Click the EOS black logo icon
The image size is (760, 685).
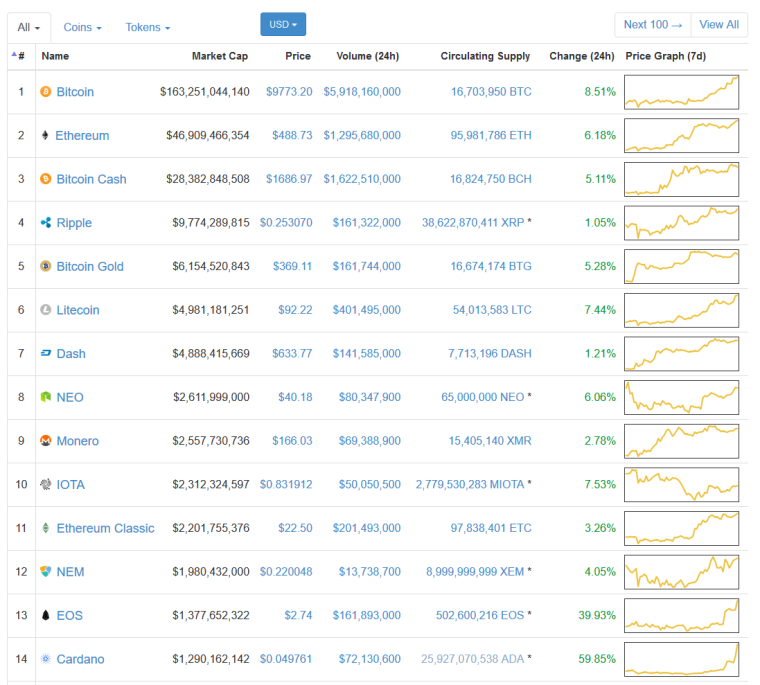coord(46,615)
